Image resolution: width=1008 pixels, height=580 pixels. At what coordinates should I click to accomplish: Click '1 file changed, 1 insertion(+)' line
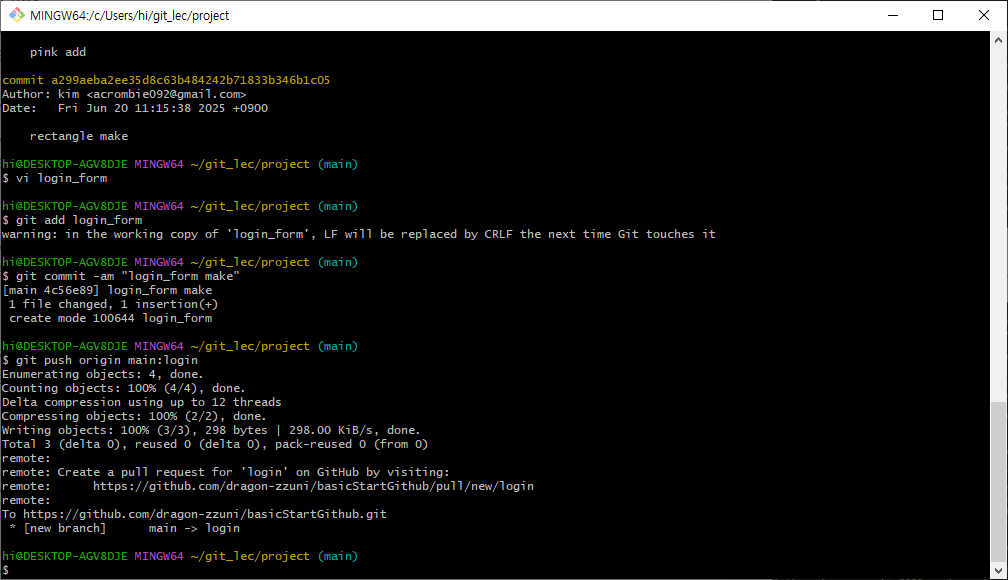click(x=113, y=304)
